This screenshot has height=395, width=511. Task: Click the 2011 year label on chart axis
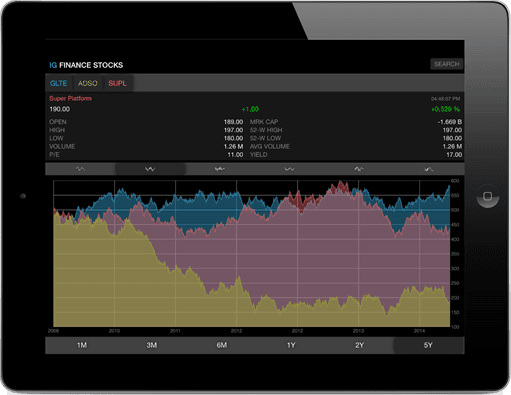point(175,331)
